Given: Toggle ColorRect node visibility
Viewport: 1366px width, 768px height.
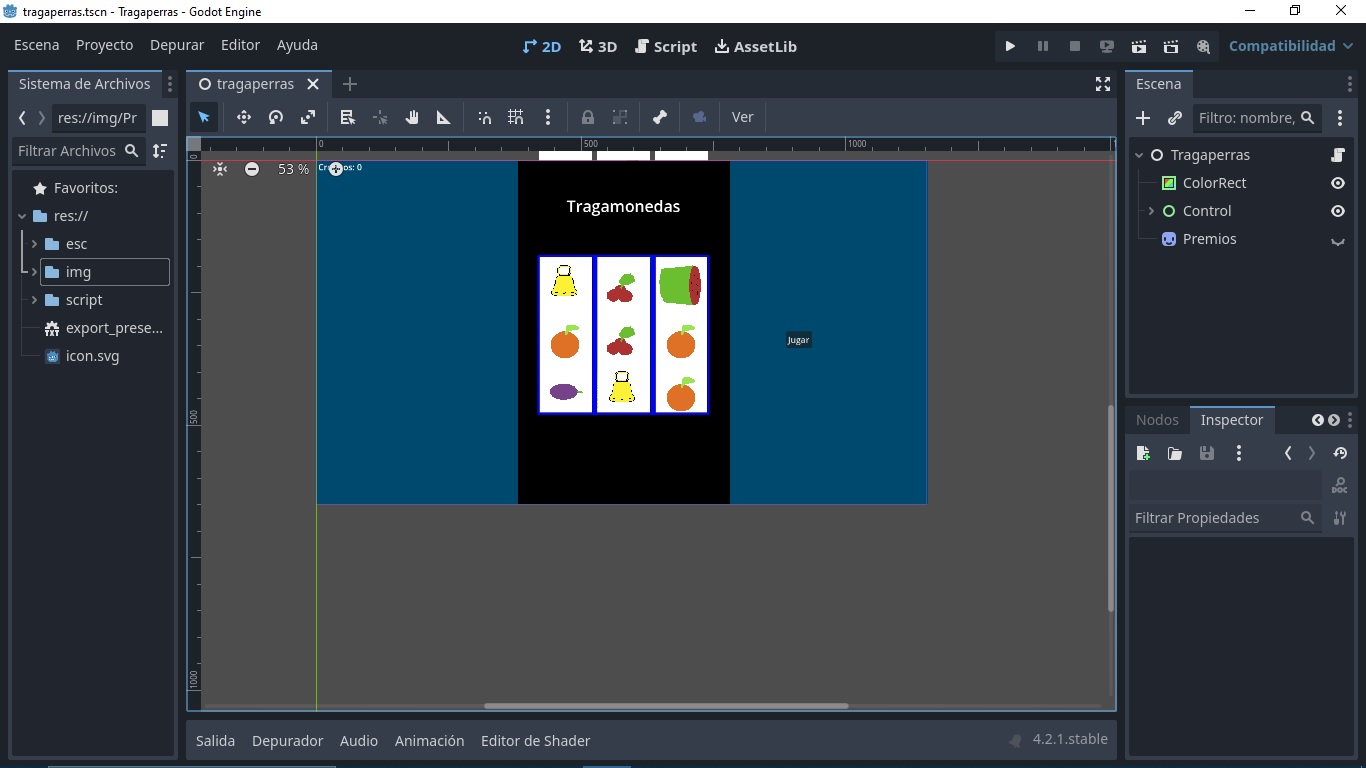Looking at the screenshot, I should point(1337,183).
